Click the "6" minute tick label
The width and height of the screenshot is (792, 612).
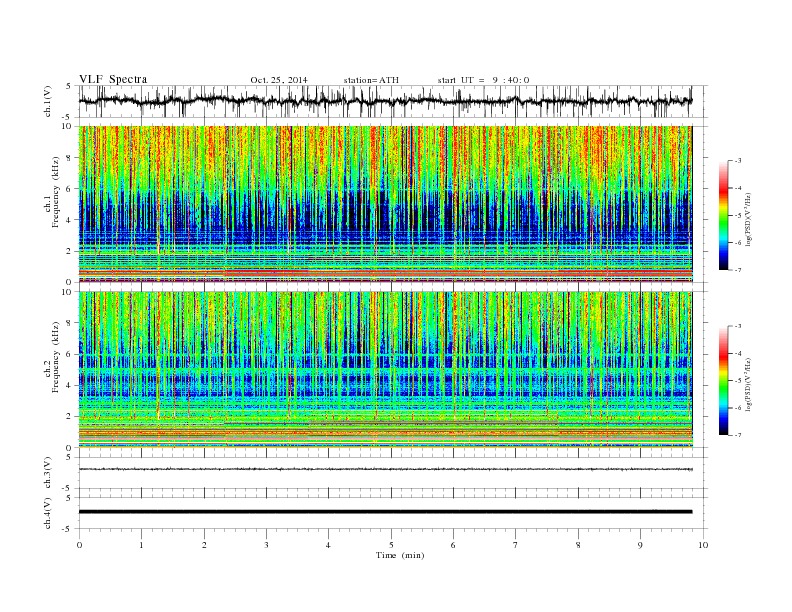(x=453, y=545)
